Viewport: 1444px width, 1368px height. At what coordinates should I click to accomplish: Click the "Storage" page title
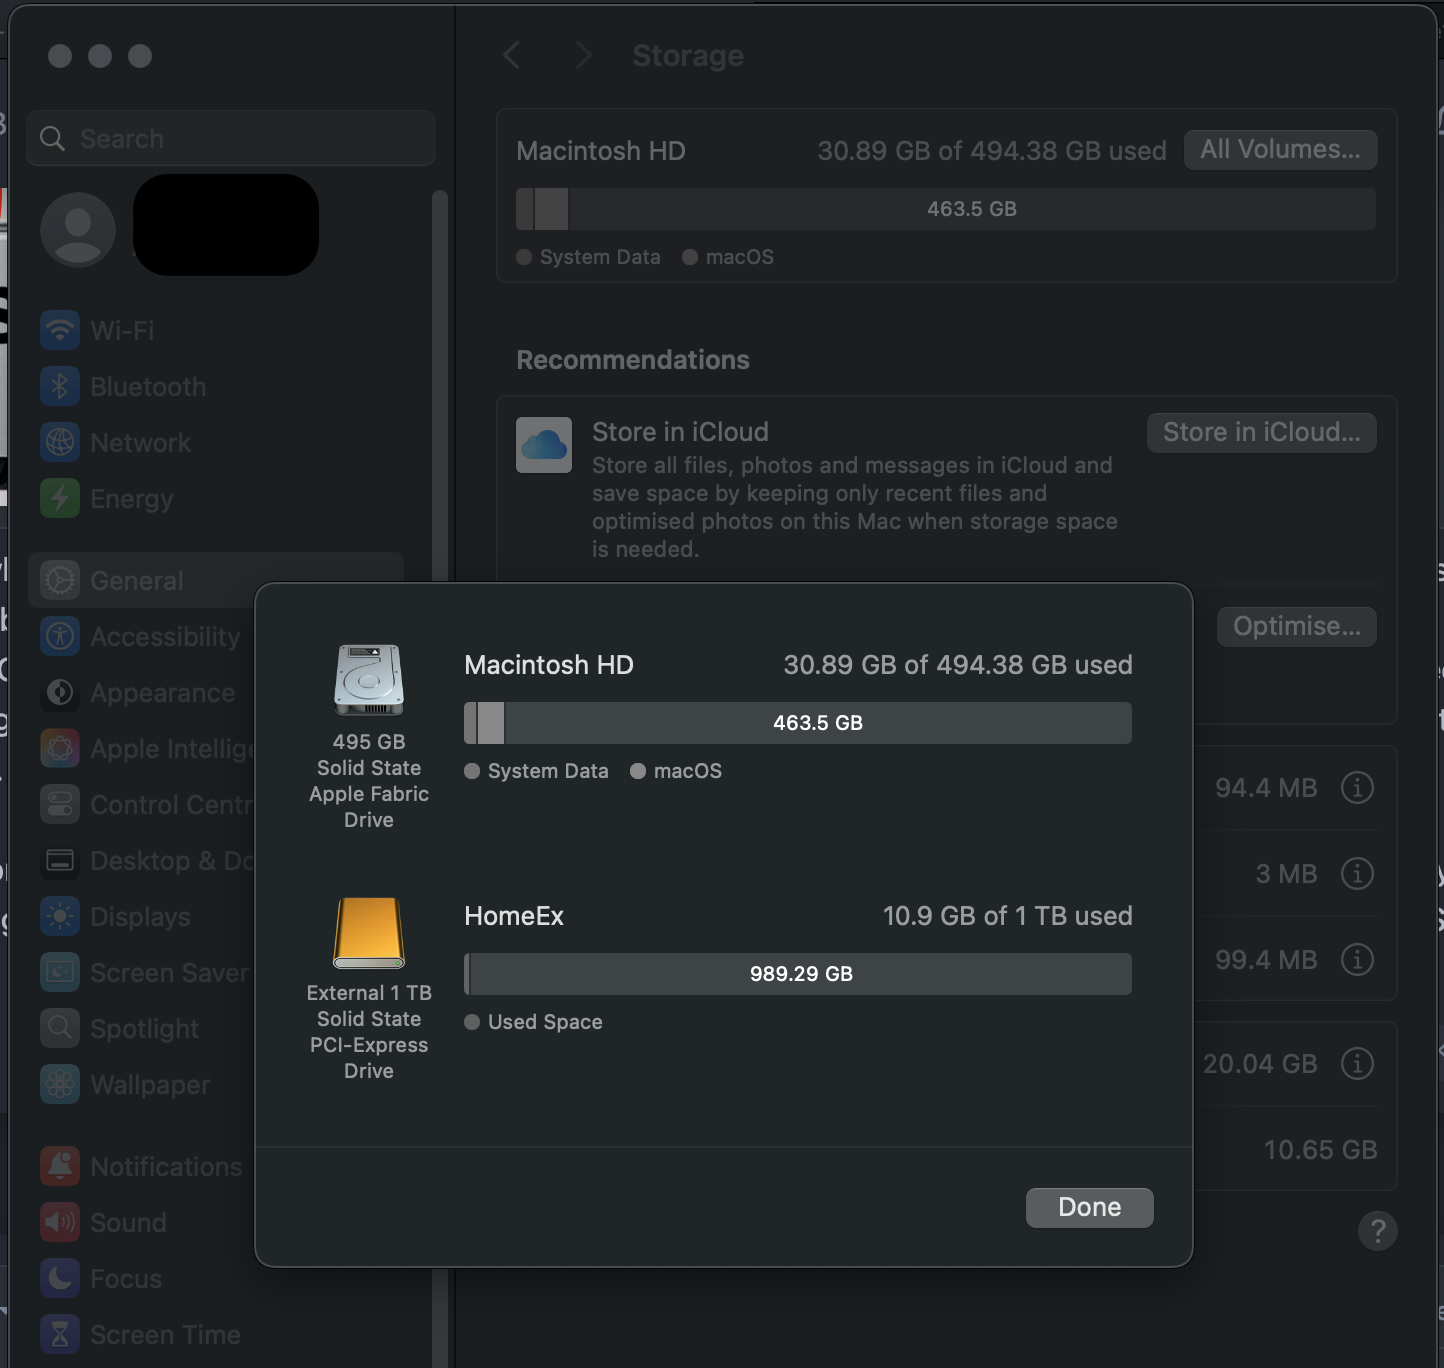[x=688, y=56]
